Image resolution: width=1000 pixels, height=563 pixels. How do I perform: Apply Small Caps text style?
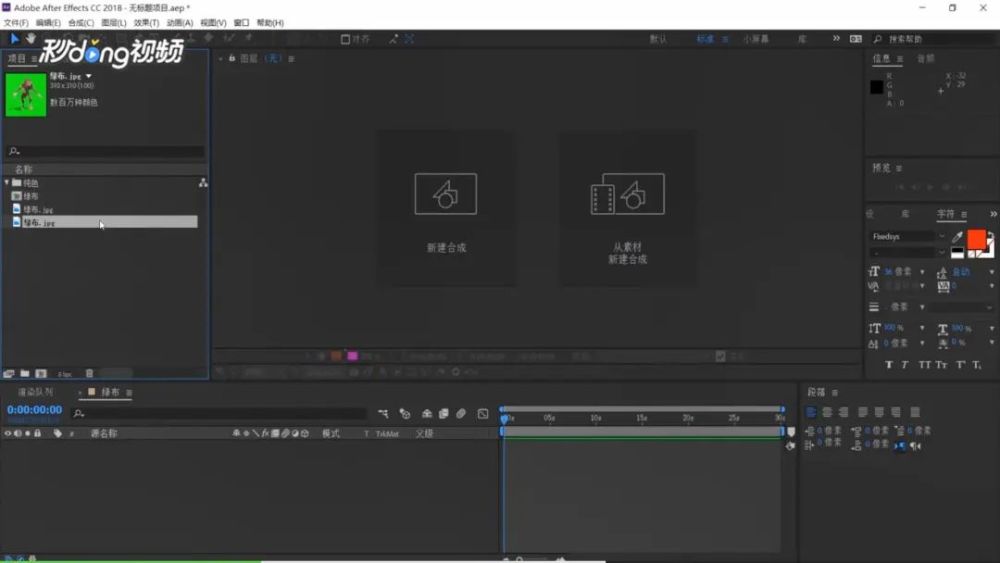click(x=941, y=365)
